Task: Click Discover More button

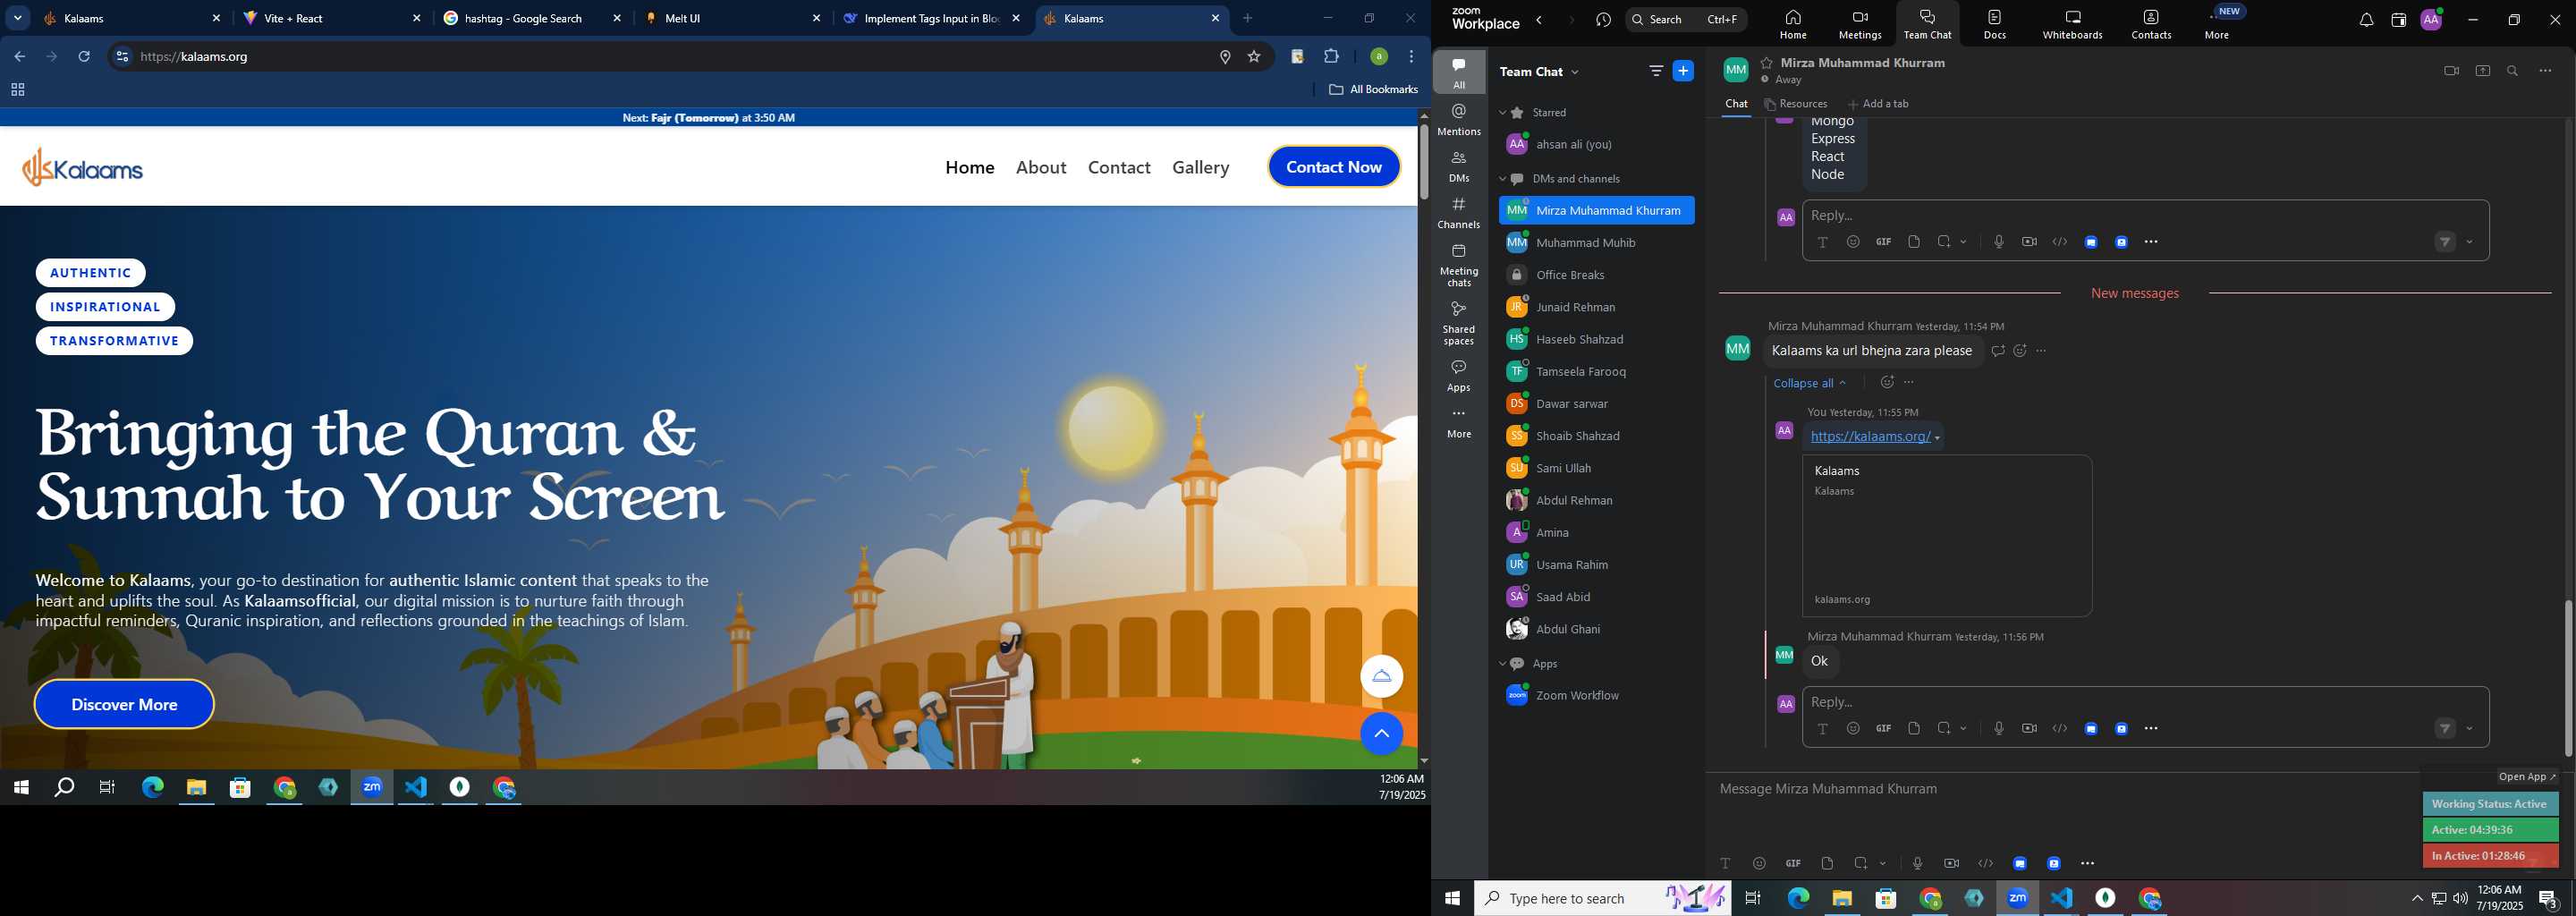Action: [x=124, y=704]
